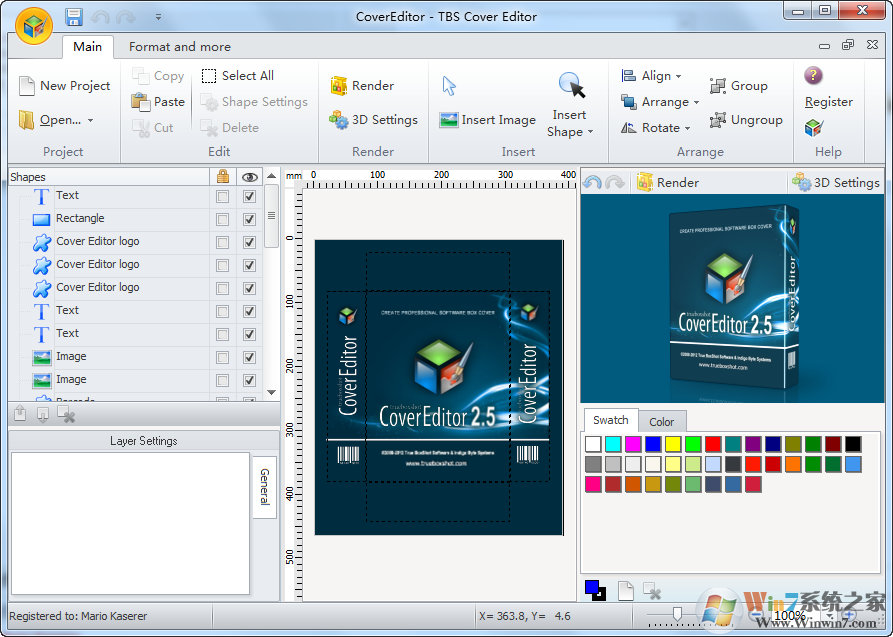Viewport: 893px width, 637px height.
Task: Hide the Rectangle shape visibility checkbox
Action: point(248,219)
